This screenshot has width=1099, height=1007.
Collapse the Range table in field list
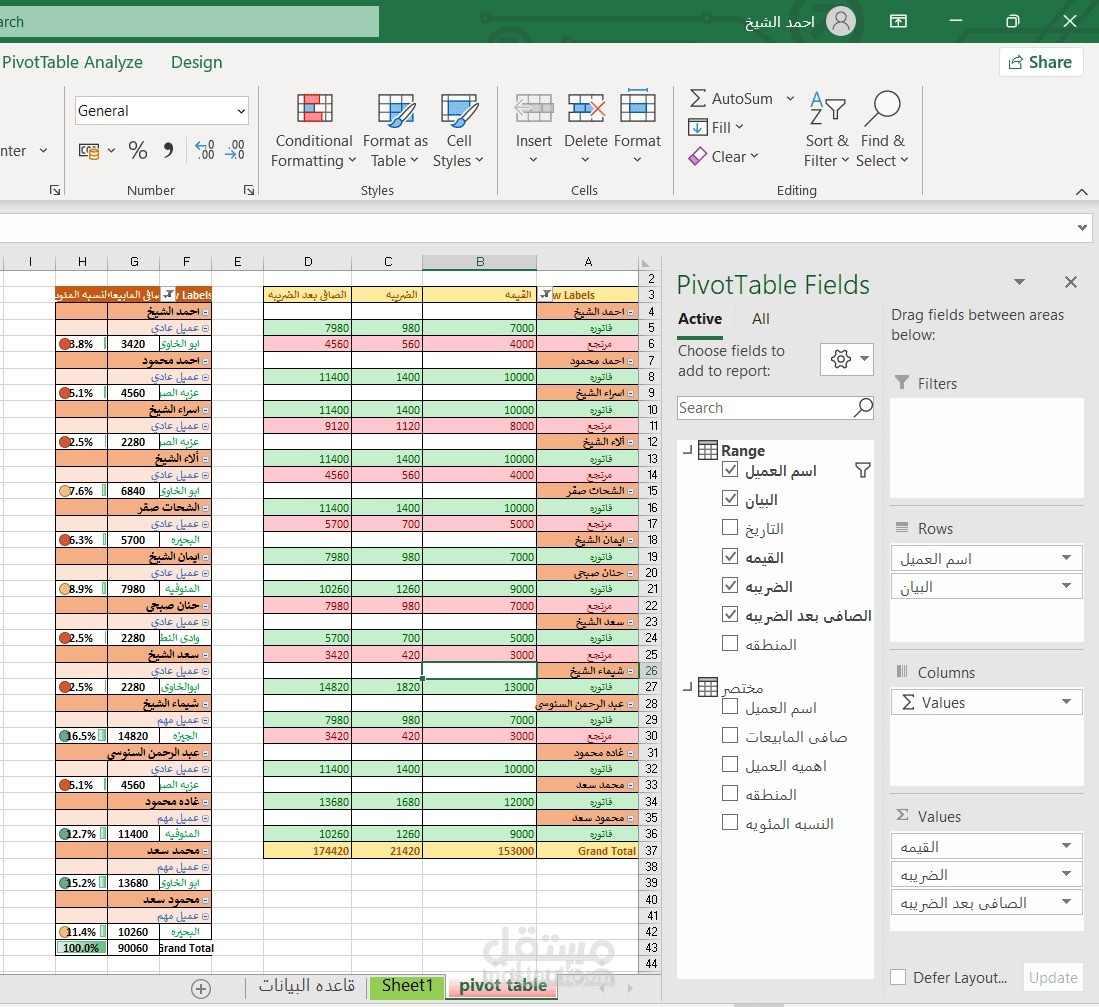tap(688, 451)
